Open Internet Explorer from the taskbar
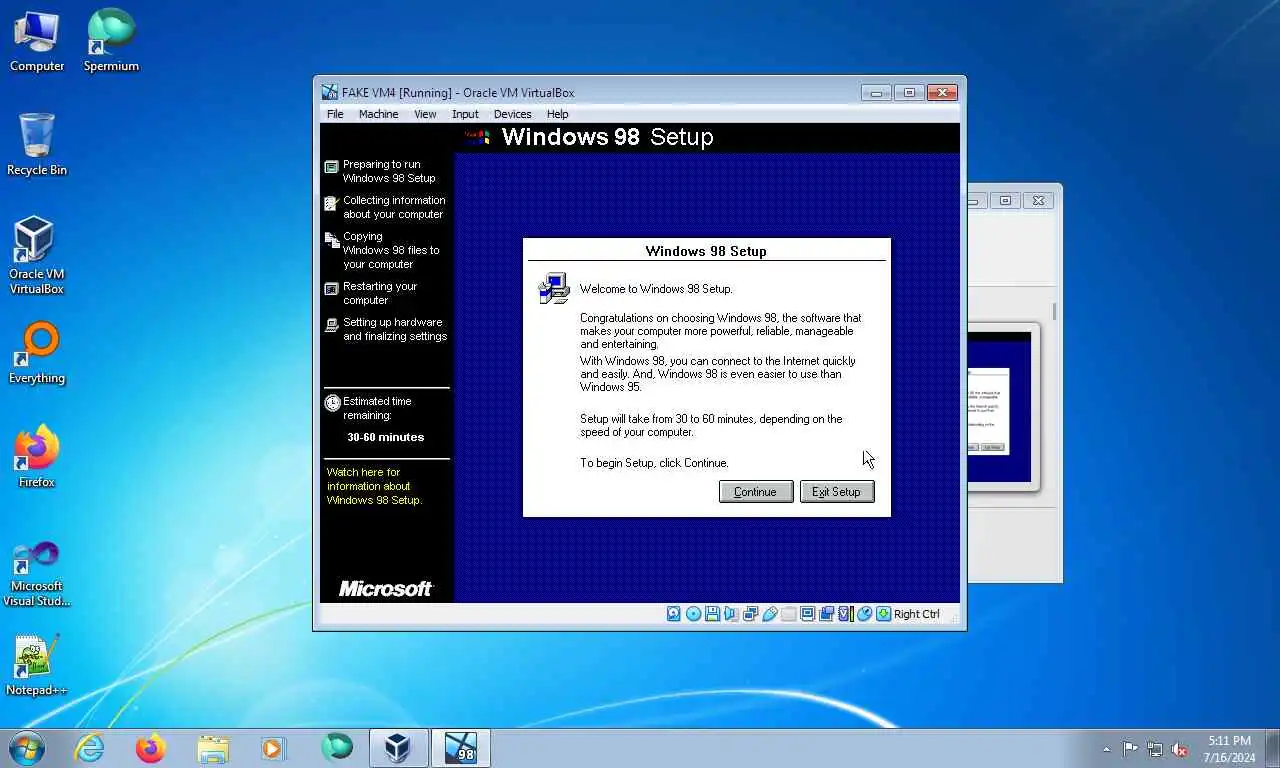This screenshot has height=768, width=1280. pos(90,748)
